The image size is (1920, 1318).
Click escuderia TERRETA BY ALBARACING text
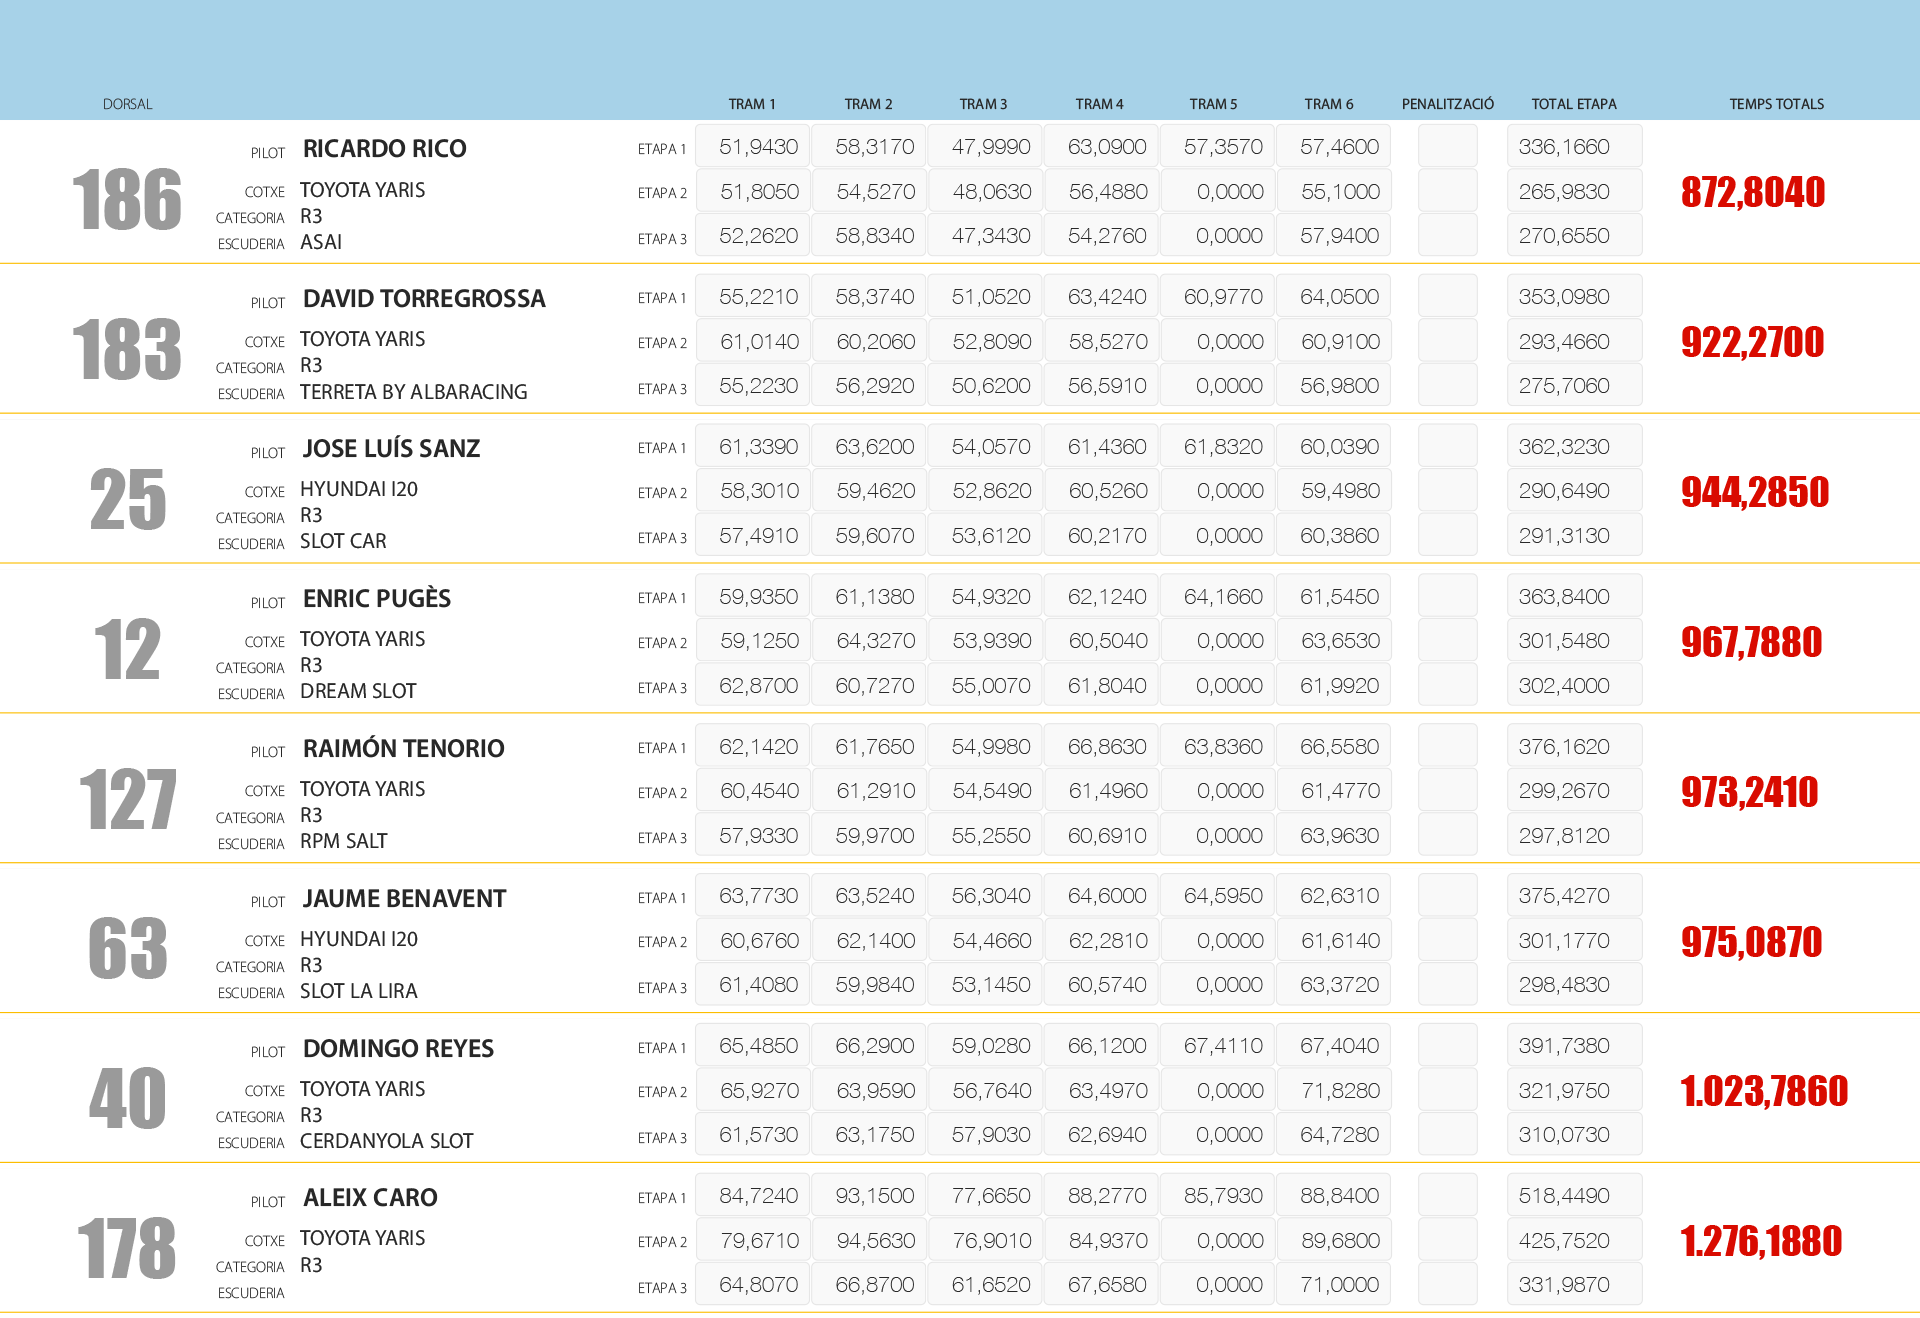(x=413, y=392)
